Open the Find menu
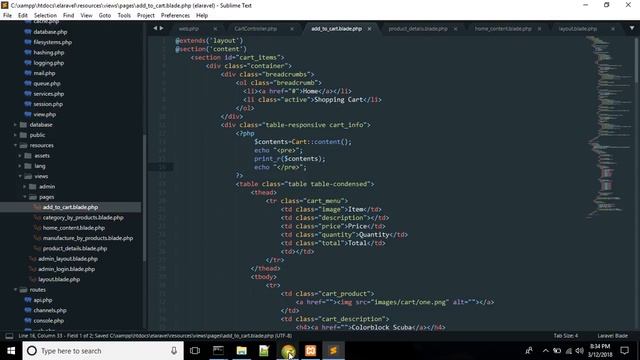The width and height of the screenshot is (640, 360). (68, 16)
